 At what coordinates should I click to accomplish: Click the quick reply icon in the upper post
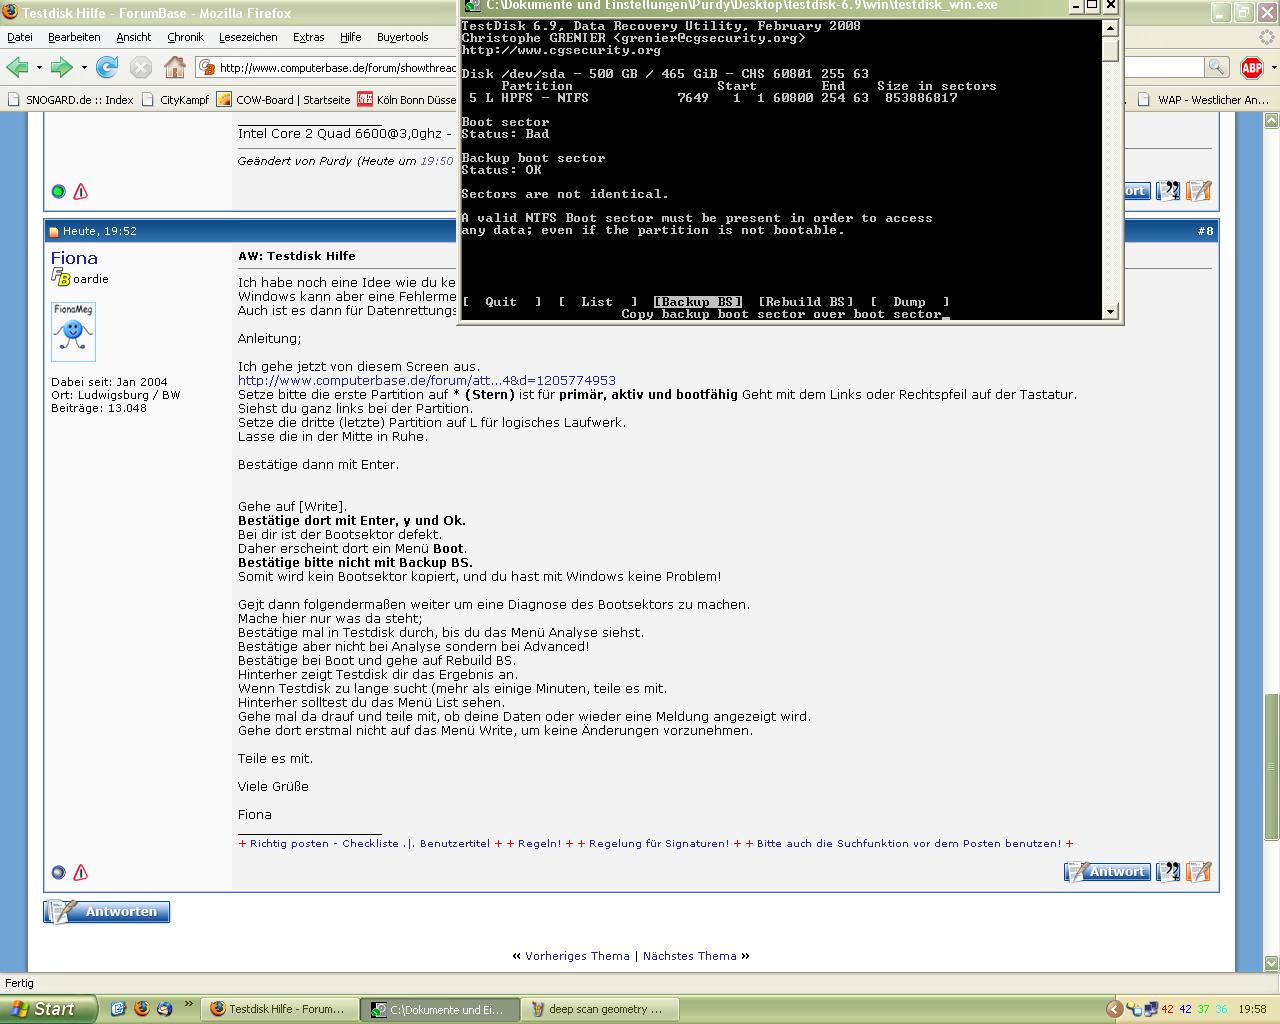coord(1199,191)
